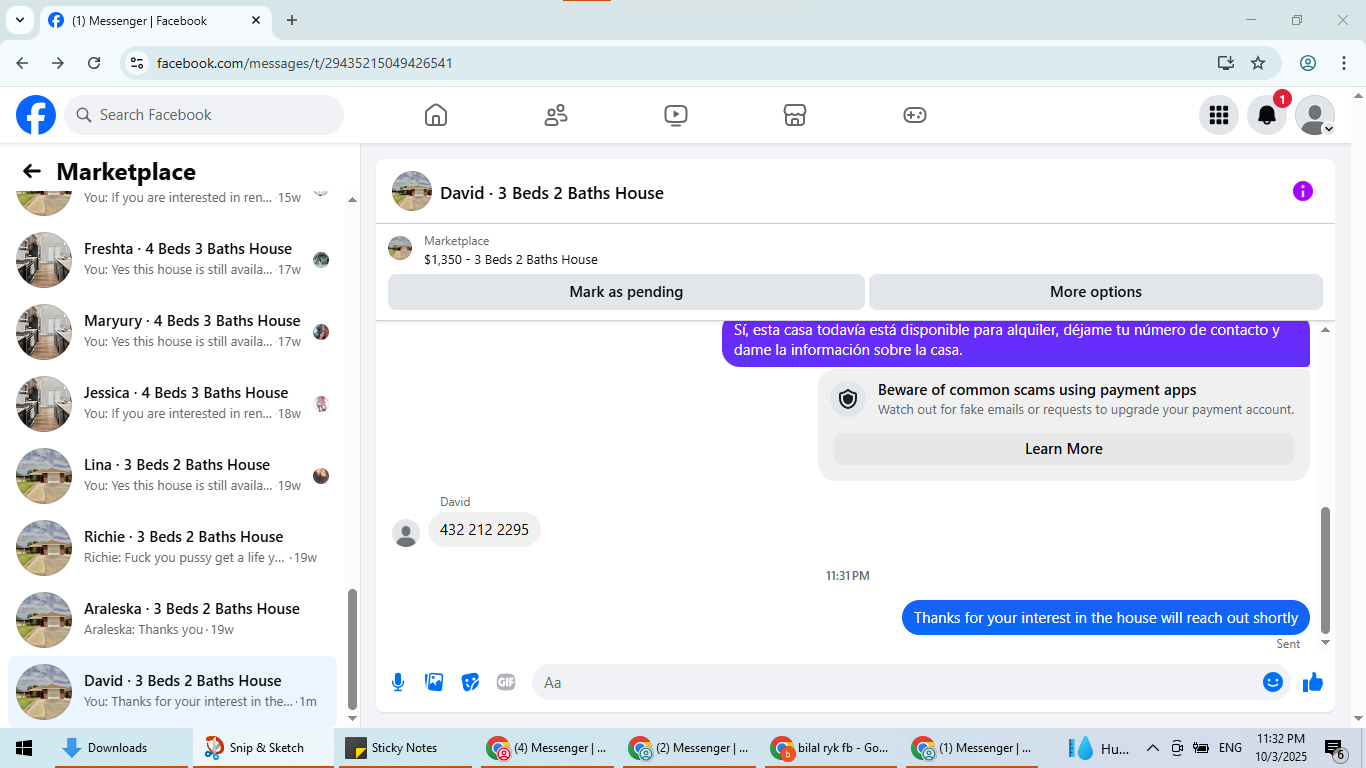
Task: Click the back arrow beside Marketplace
Action: (32, 171)
